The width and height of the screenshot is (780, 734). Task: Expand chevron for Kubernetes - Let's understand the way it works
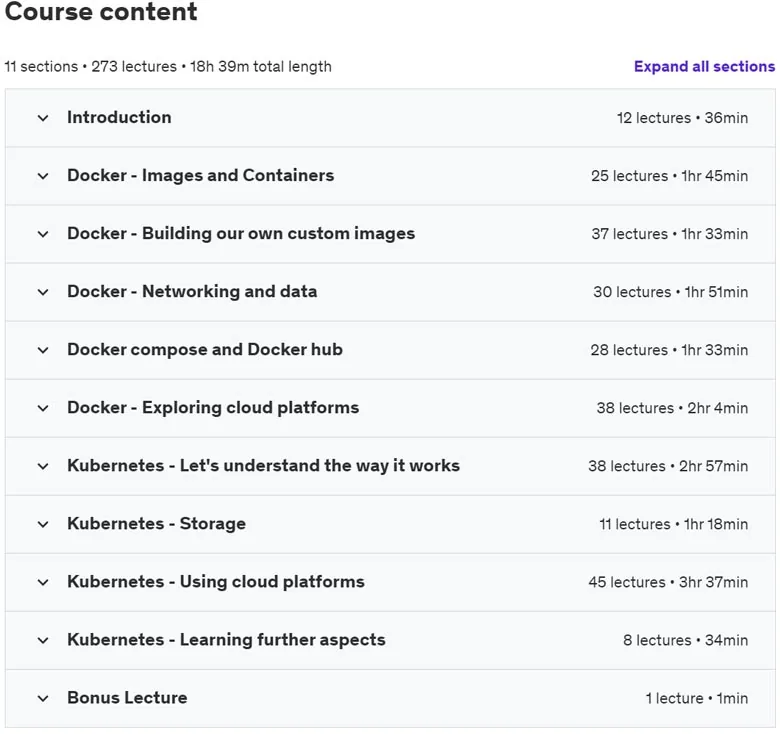pyautogui.click(x=43, y=466)
